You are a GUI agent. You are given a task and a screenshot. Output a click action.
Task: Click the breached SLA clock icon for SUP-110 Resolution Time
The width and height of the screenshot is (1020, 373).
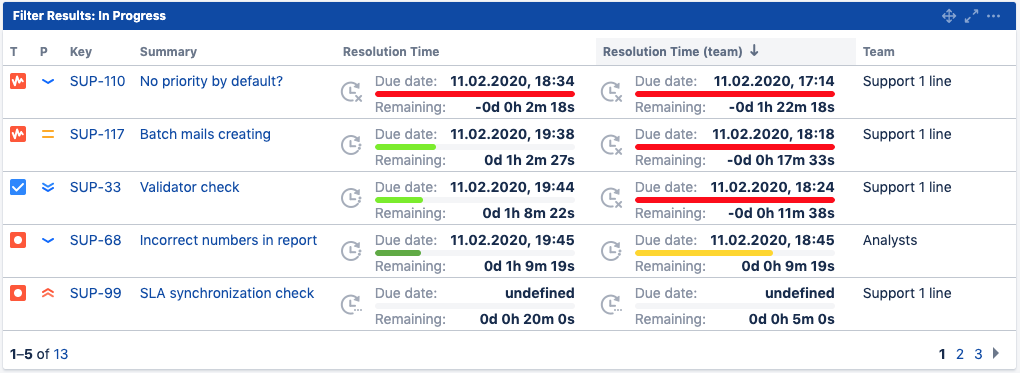351,92
